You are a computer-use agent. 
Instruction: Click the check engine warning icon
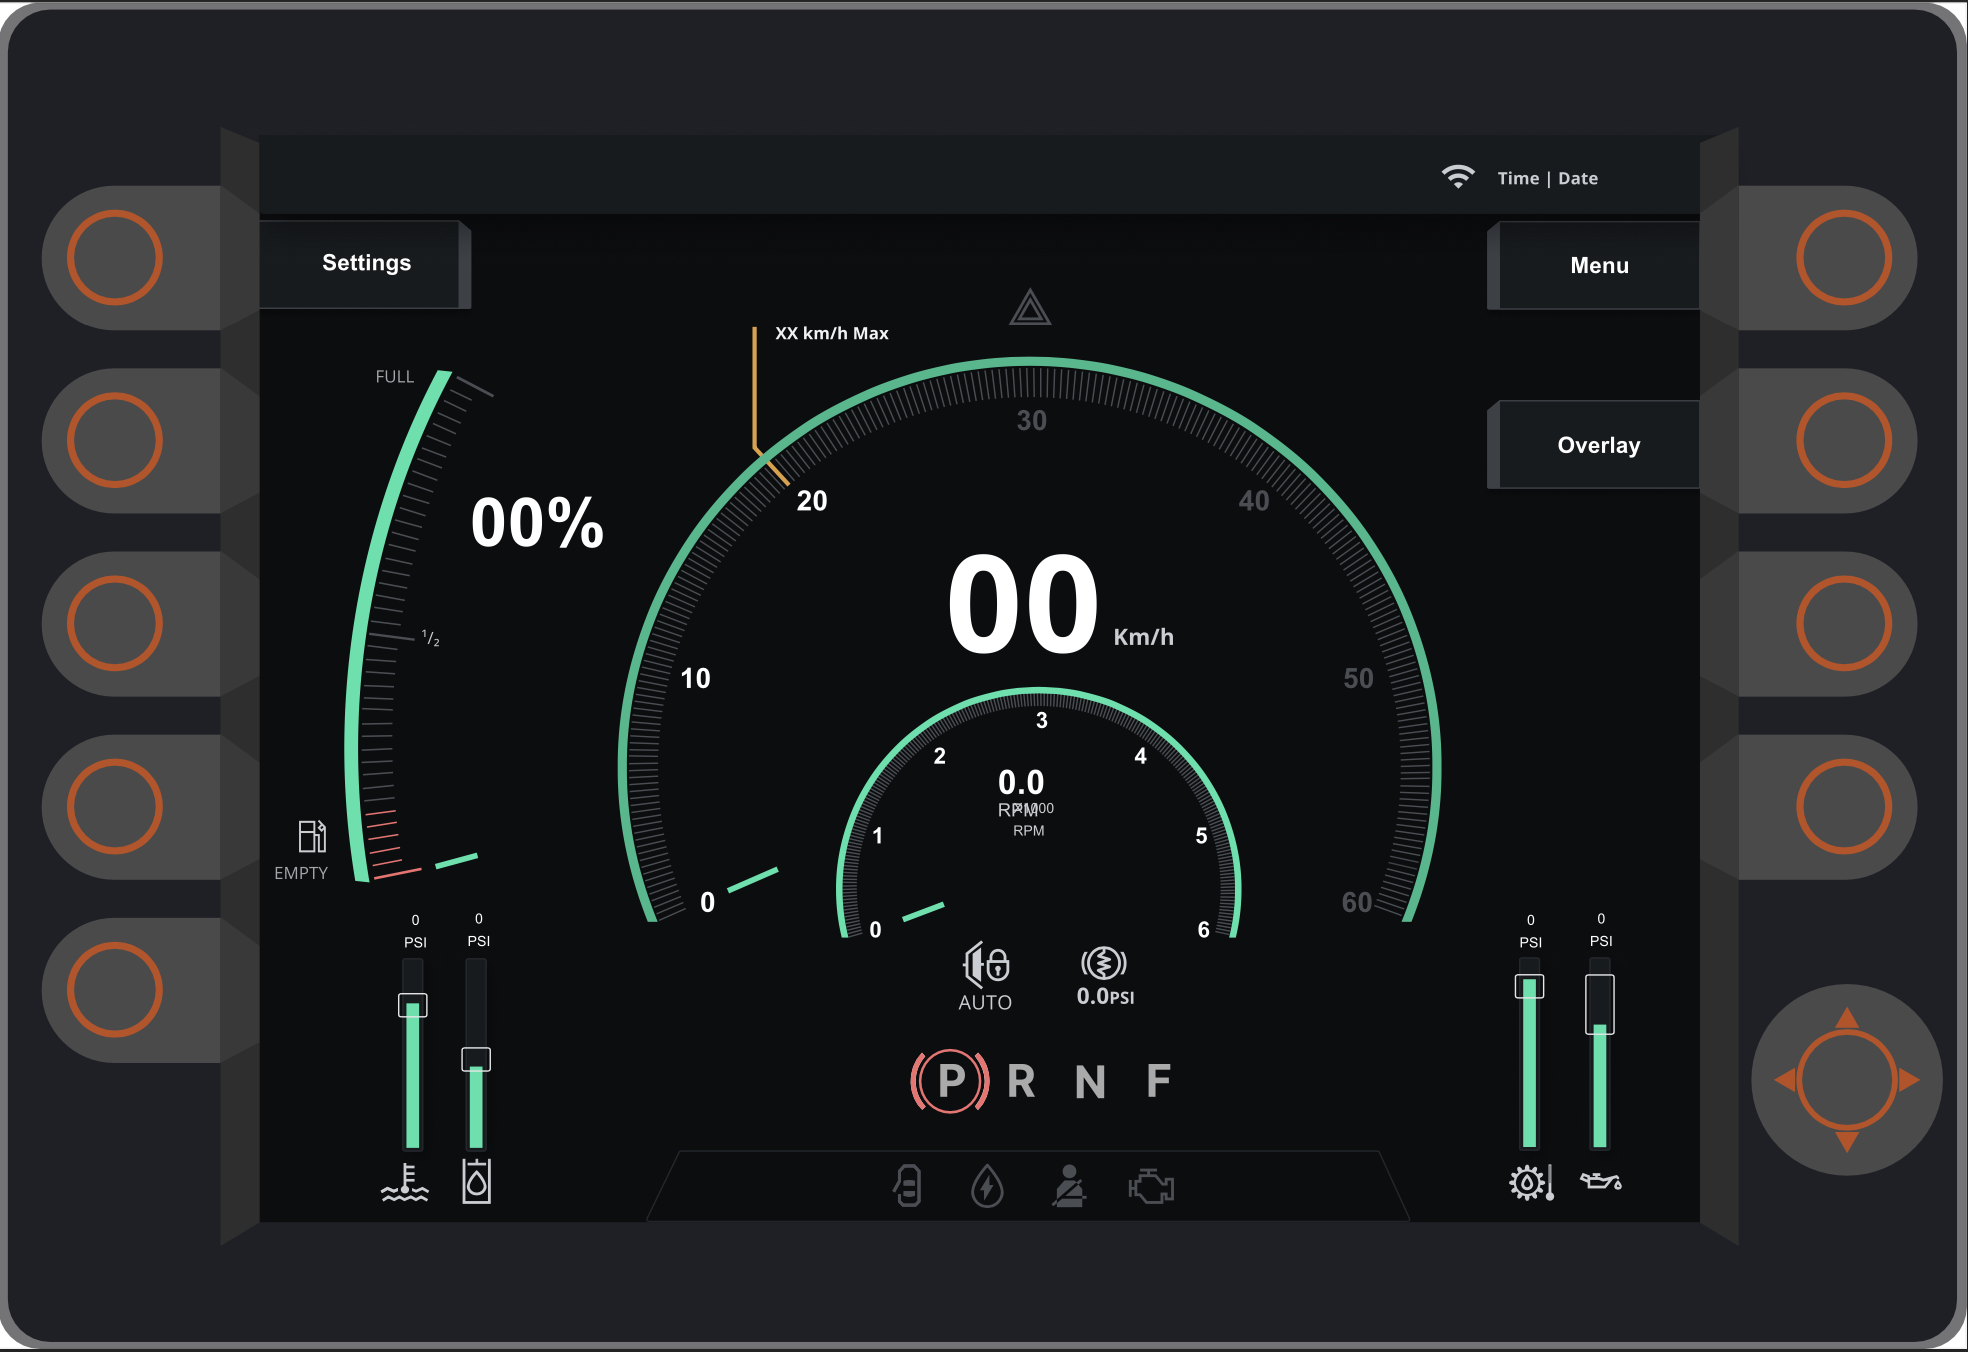coord(1151,1187)
